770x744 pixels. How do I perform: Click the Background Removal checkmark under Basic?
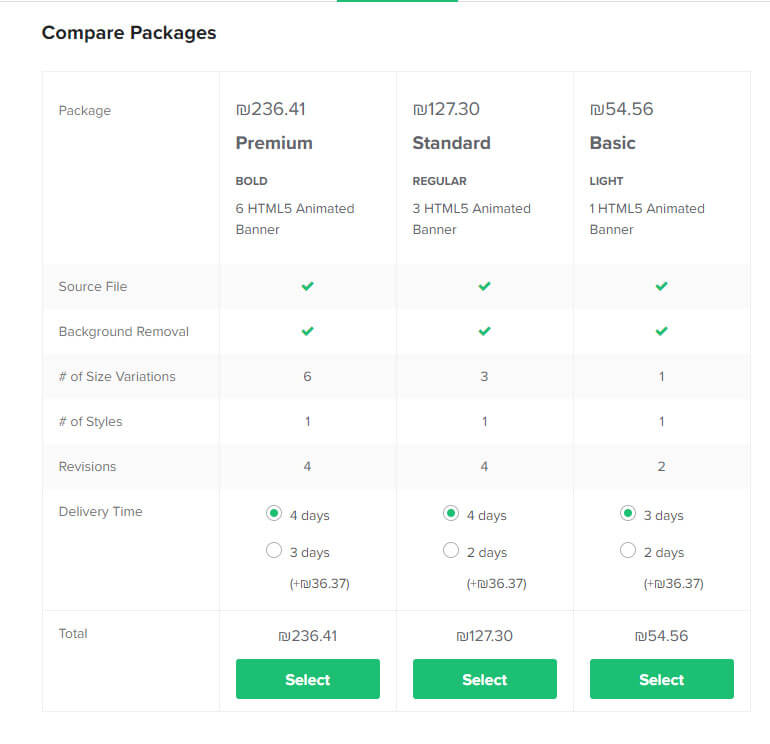click(661, 332)
